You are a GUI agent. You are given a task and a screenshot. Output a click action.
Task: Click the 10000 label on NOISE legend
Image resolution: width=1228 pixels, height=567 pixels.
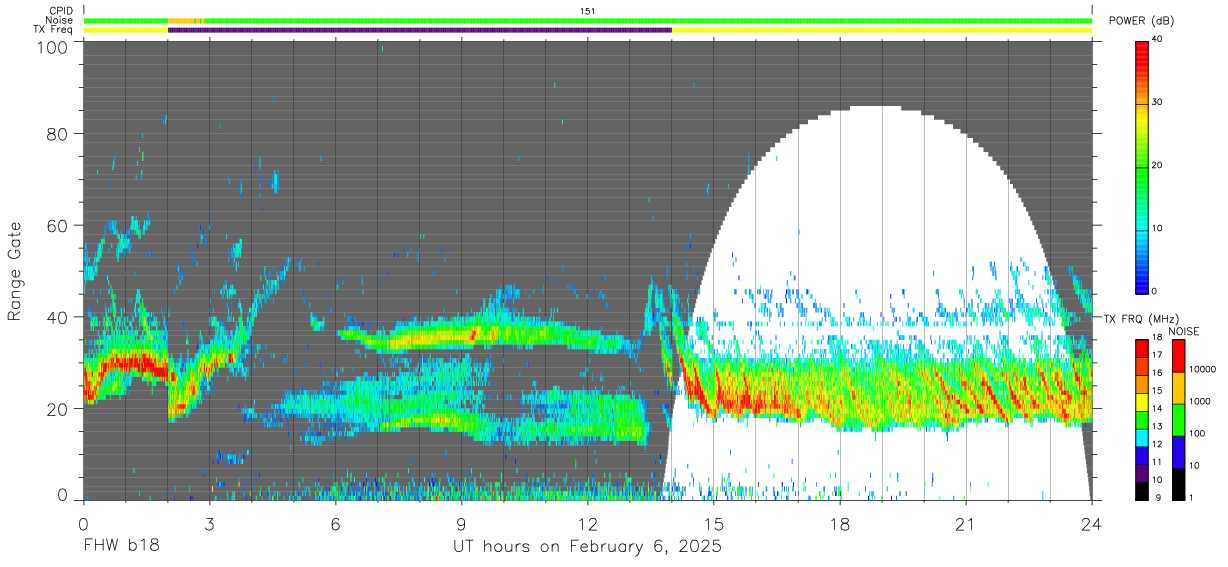1203,369
